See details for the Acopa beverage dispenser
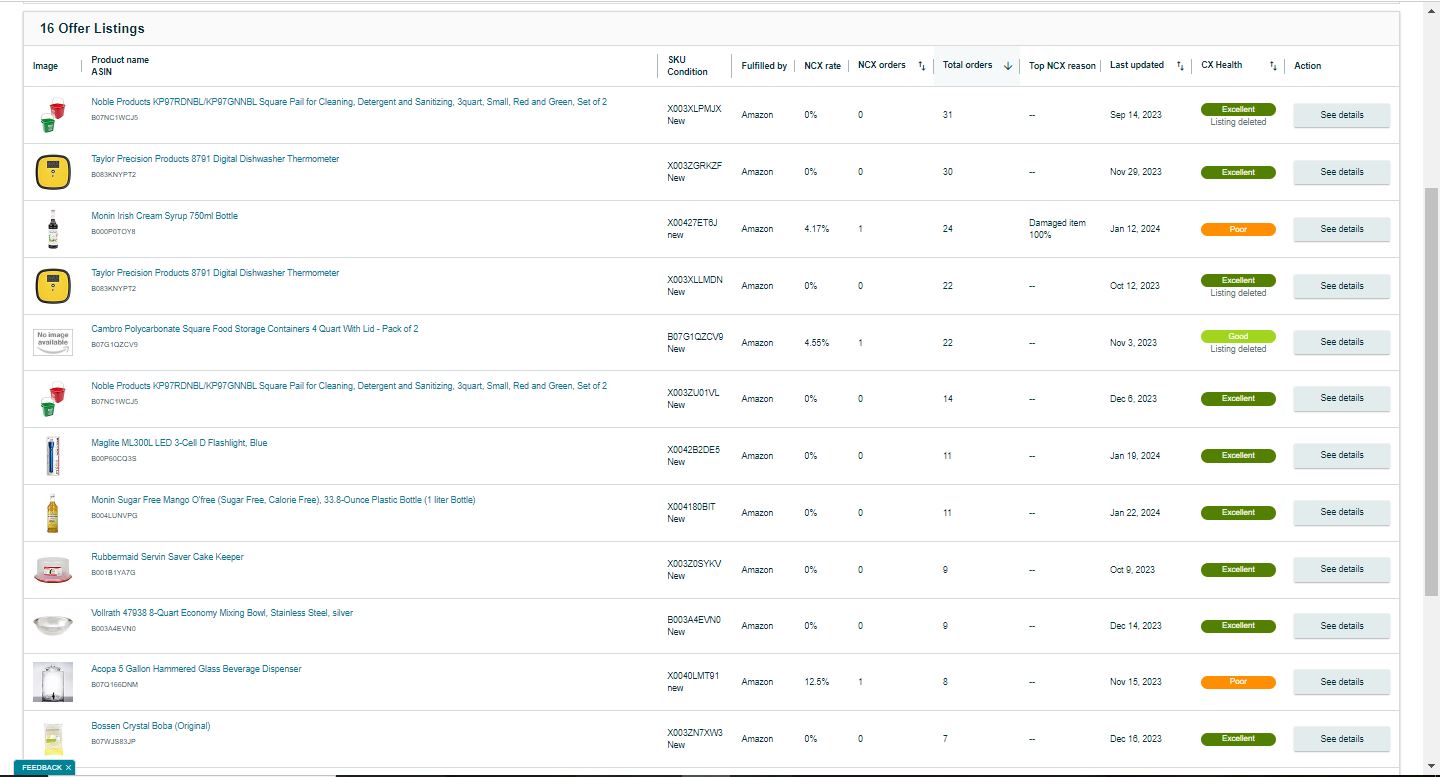Image resolution: width=1440 pixels, height=777 pixels. tap(1341, 682)
